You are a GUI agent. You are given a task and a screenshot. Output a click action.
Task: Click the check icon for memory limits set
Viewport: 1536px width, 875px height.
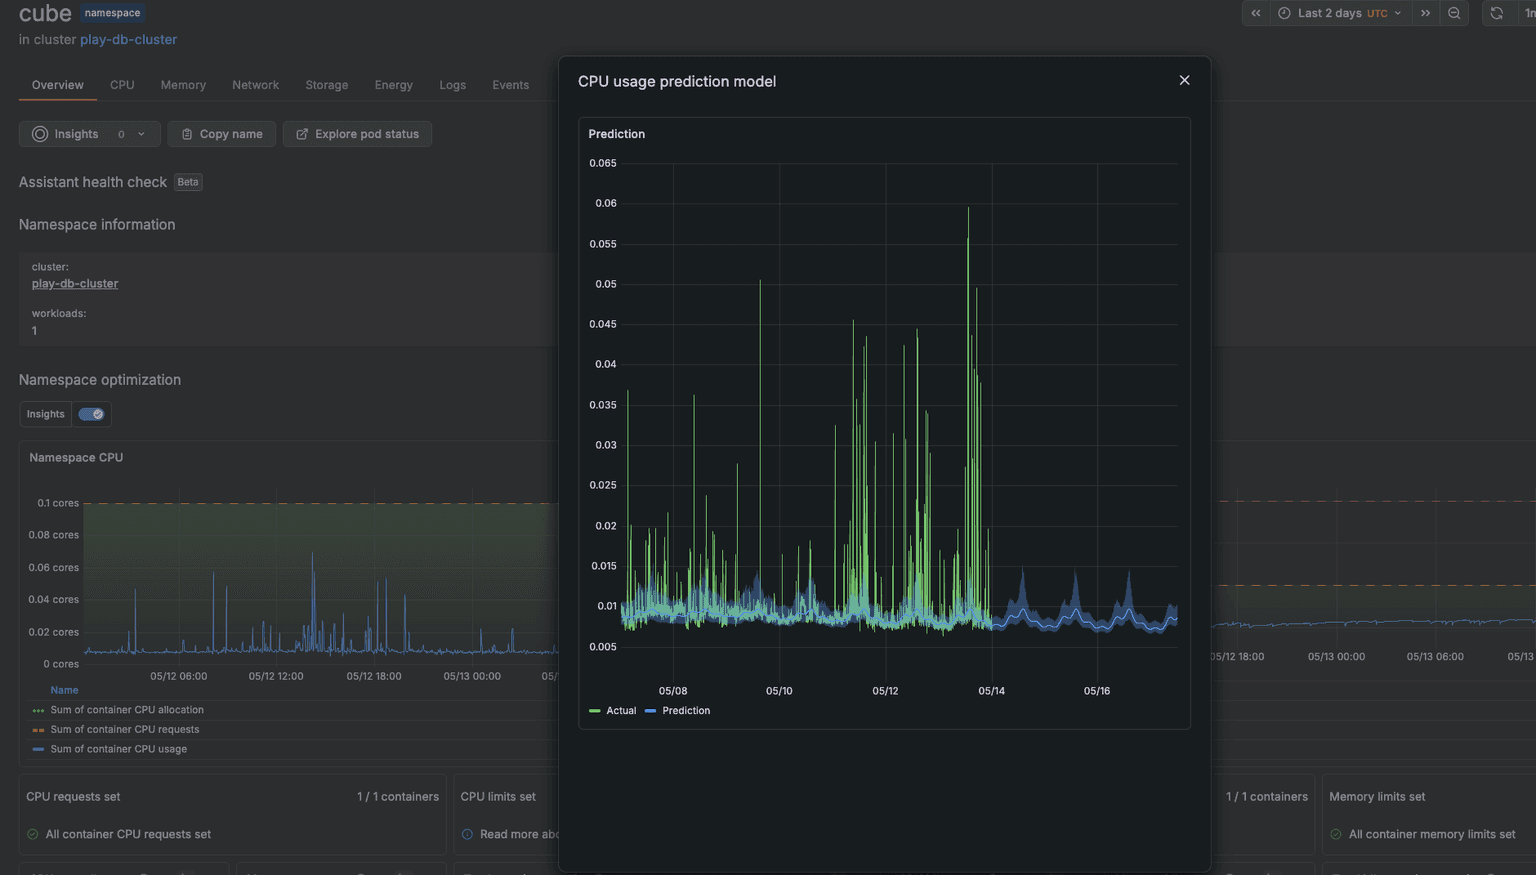pyautogui.click(x=1336, y=834)
